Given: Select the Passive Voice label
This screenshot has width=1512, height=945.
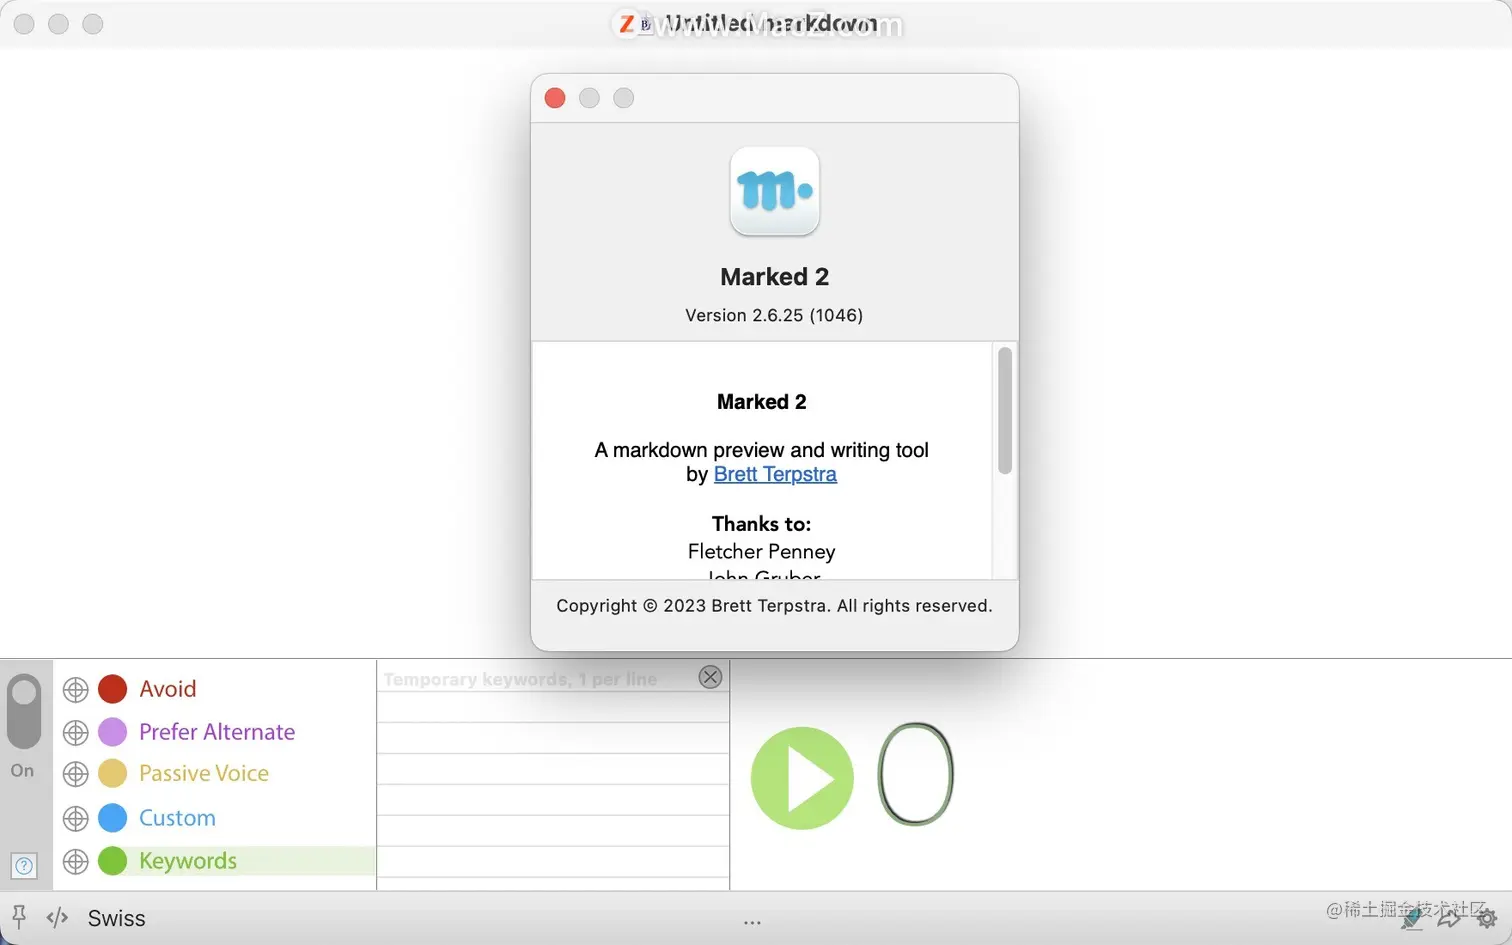Looking at the screenshot, I should coord(204,774).
